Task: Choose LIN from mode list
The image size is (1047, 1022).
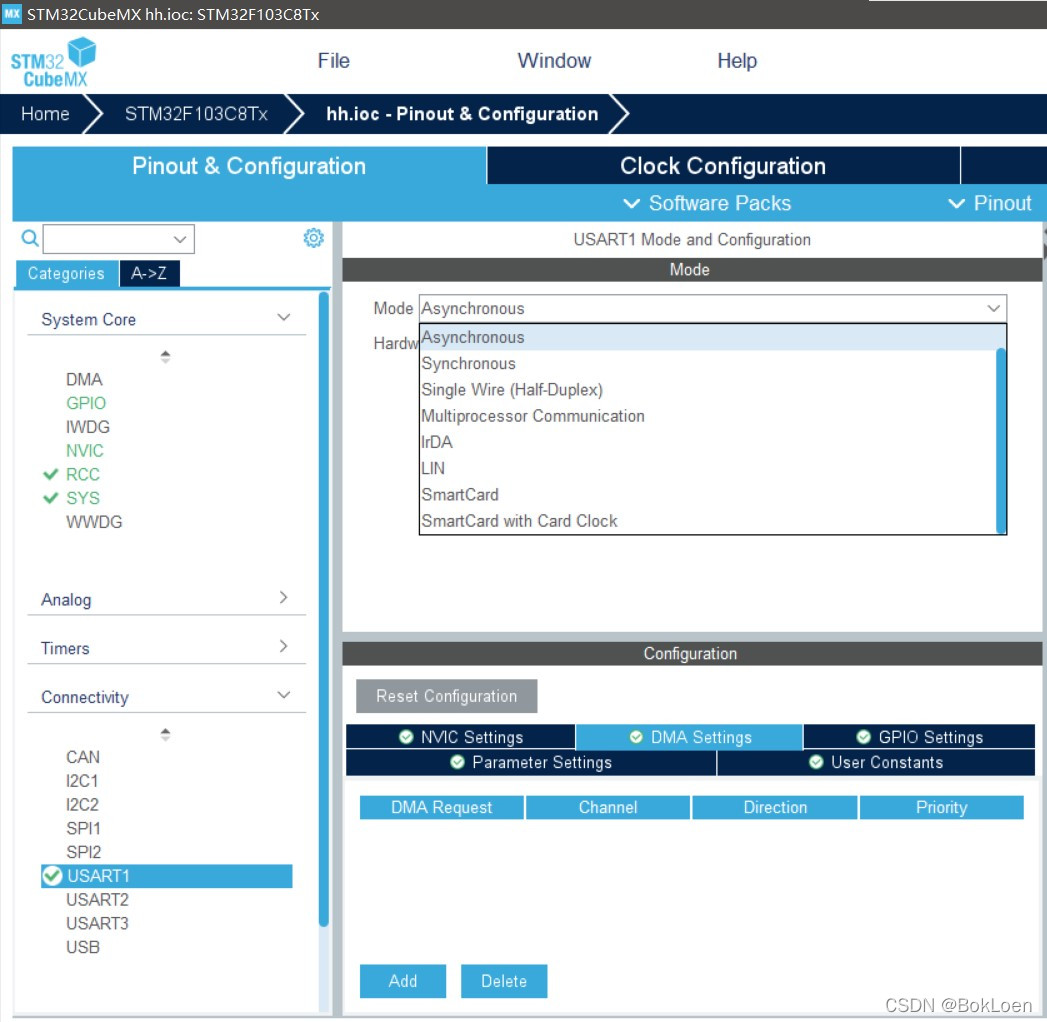Action: tap(708, 468)
